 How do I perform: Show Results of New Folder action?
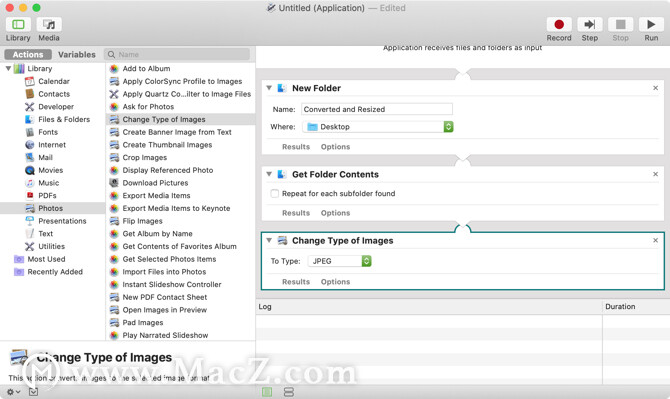296,147
